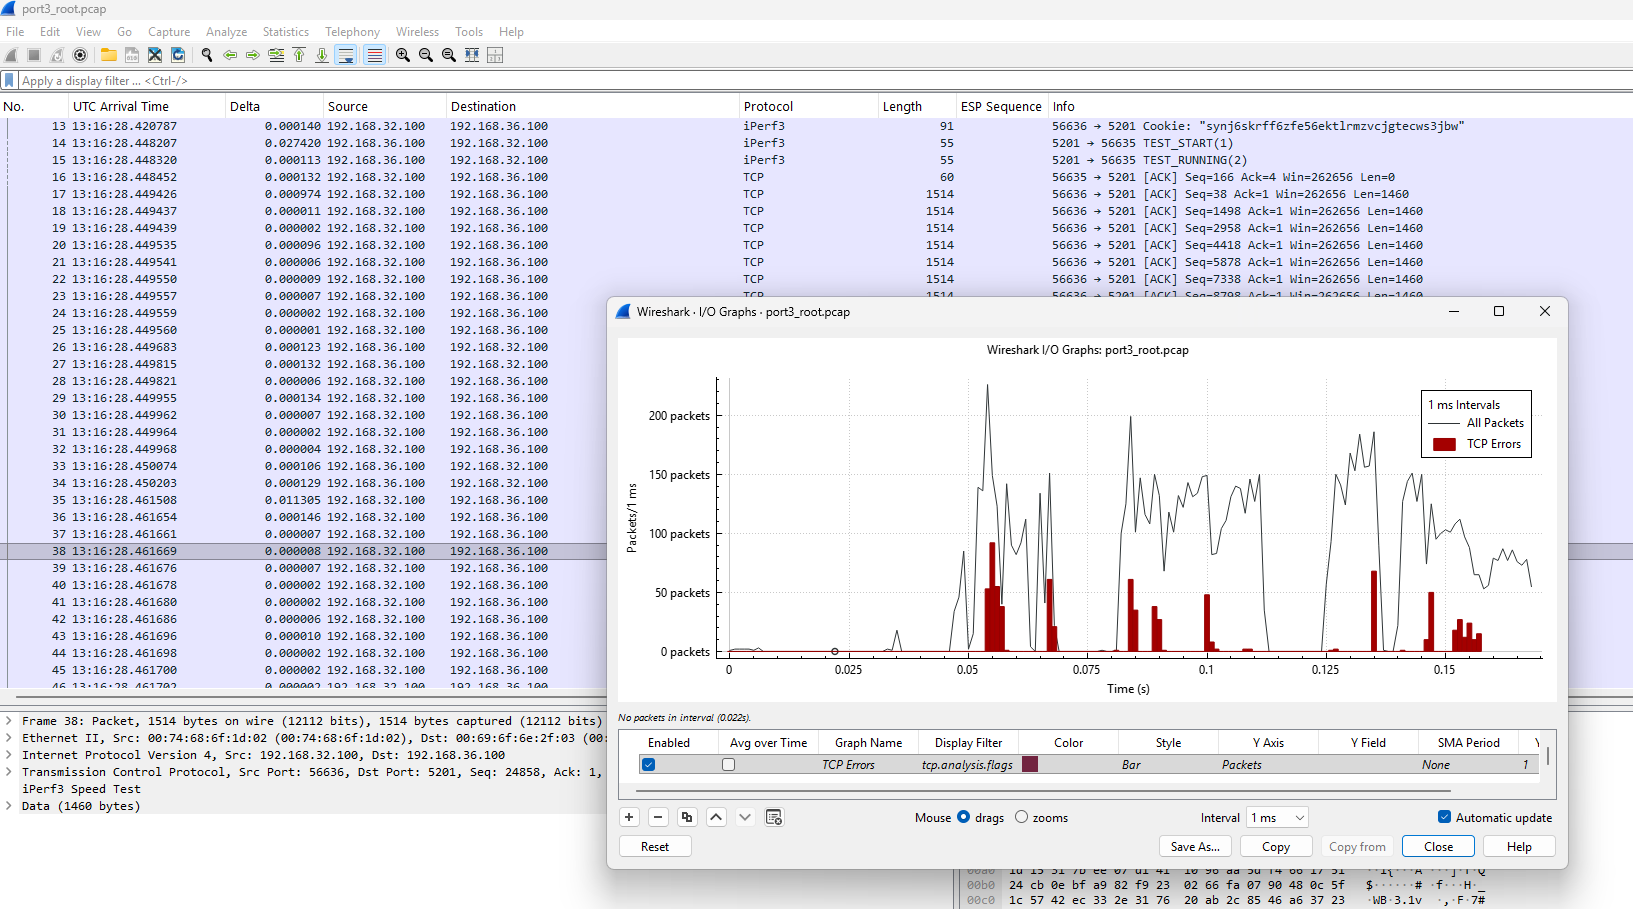Expand Transmission Control Protocol row
The image size is (1633, 909).
coord(9,772)
